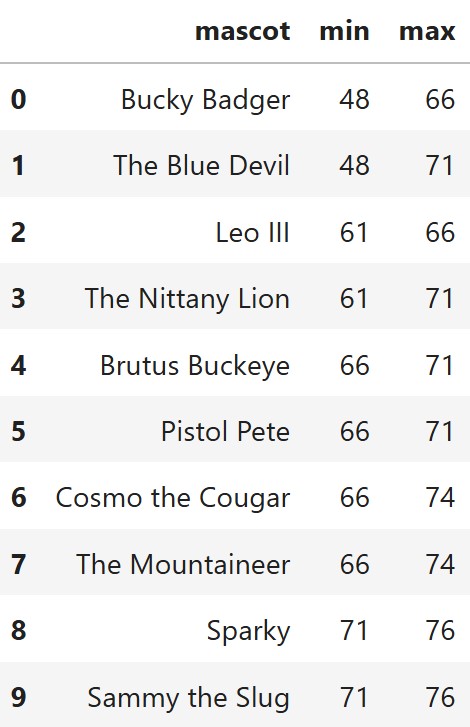The image size is (470, 727).
Task: Click the Leo III mascot cell
Action: coord(253,232)
